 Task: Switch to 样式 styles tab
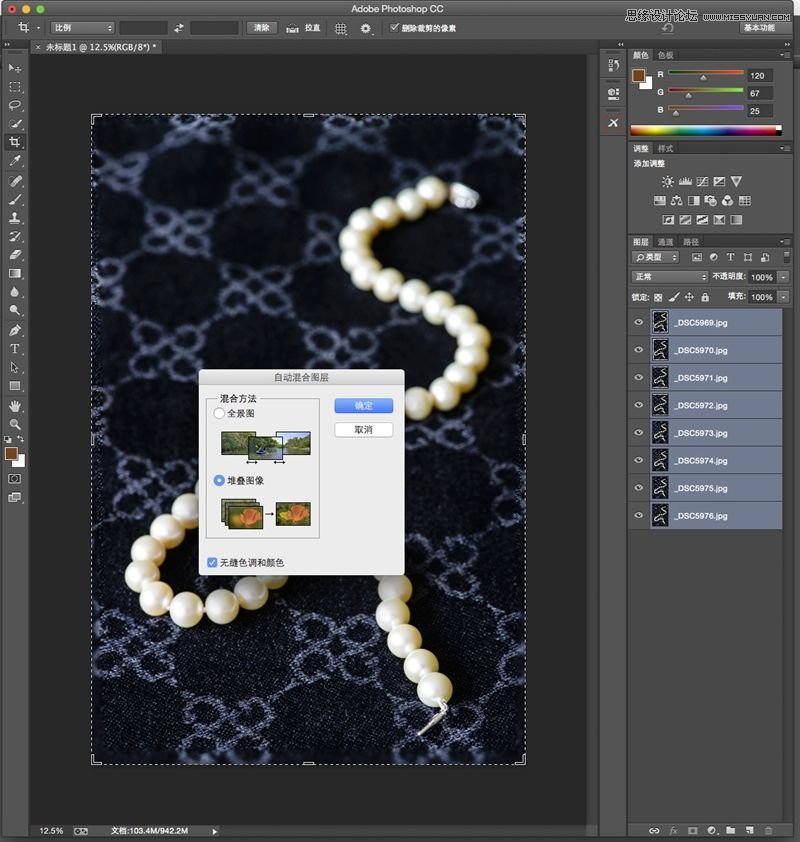(x=665, y=149)
